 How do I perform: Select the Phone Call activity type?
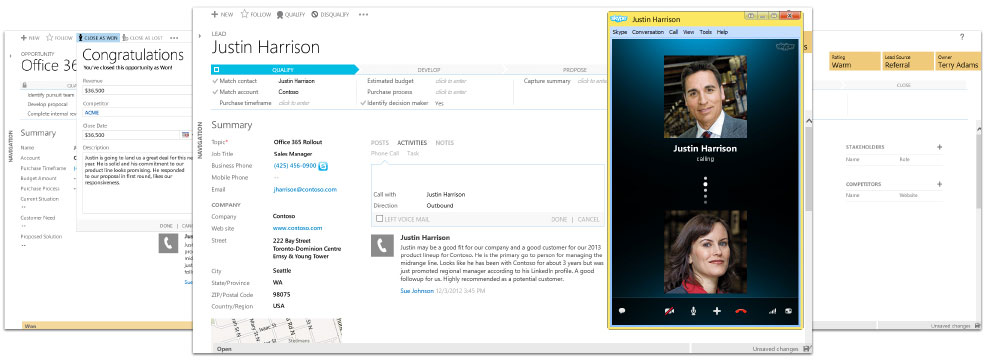[385, 154]
